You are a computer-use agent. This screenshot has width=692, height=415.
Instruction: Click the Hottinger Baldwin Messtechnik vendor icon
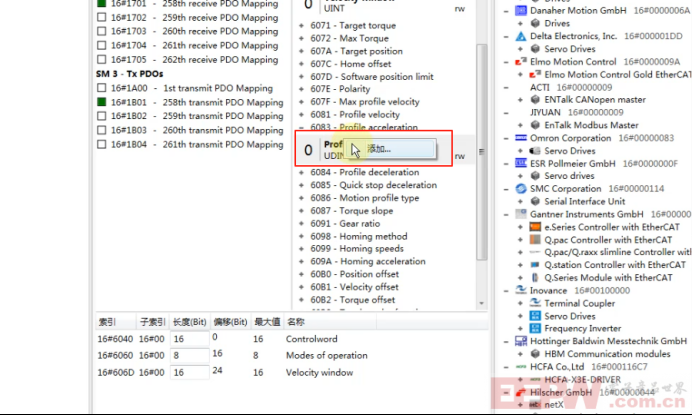[x=521, y=341]
